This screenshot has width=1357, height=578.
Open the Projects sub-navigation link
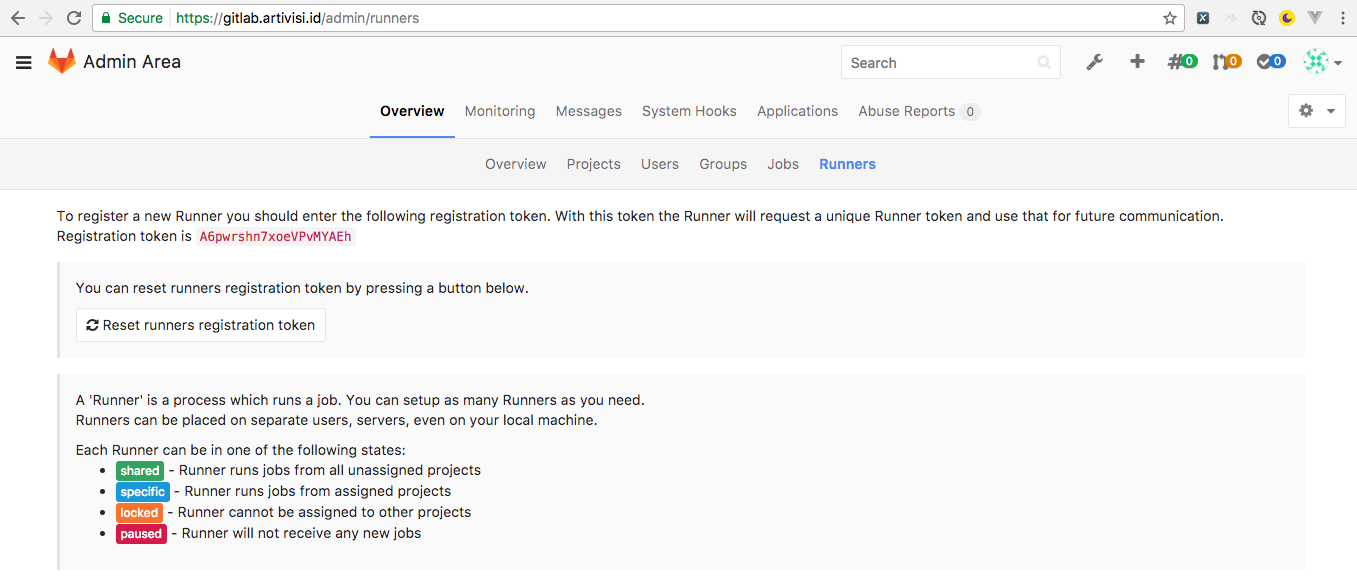point(594,164)
